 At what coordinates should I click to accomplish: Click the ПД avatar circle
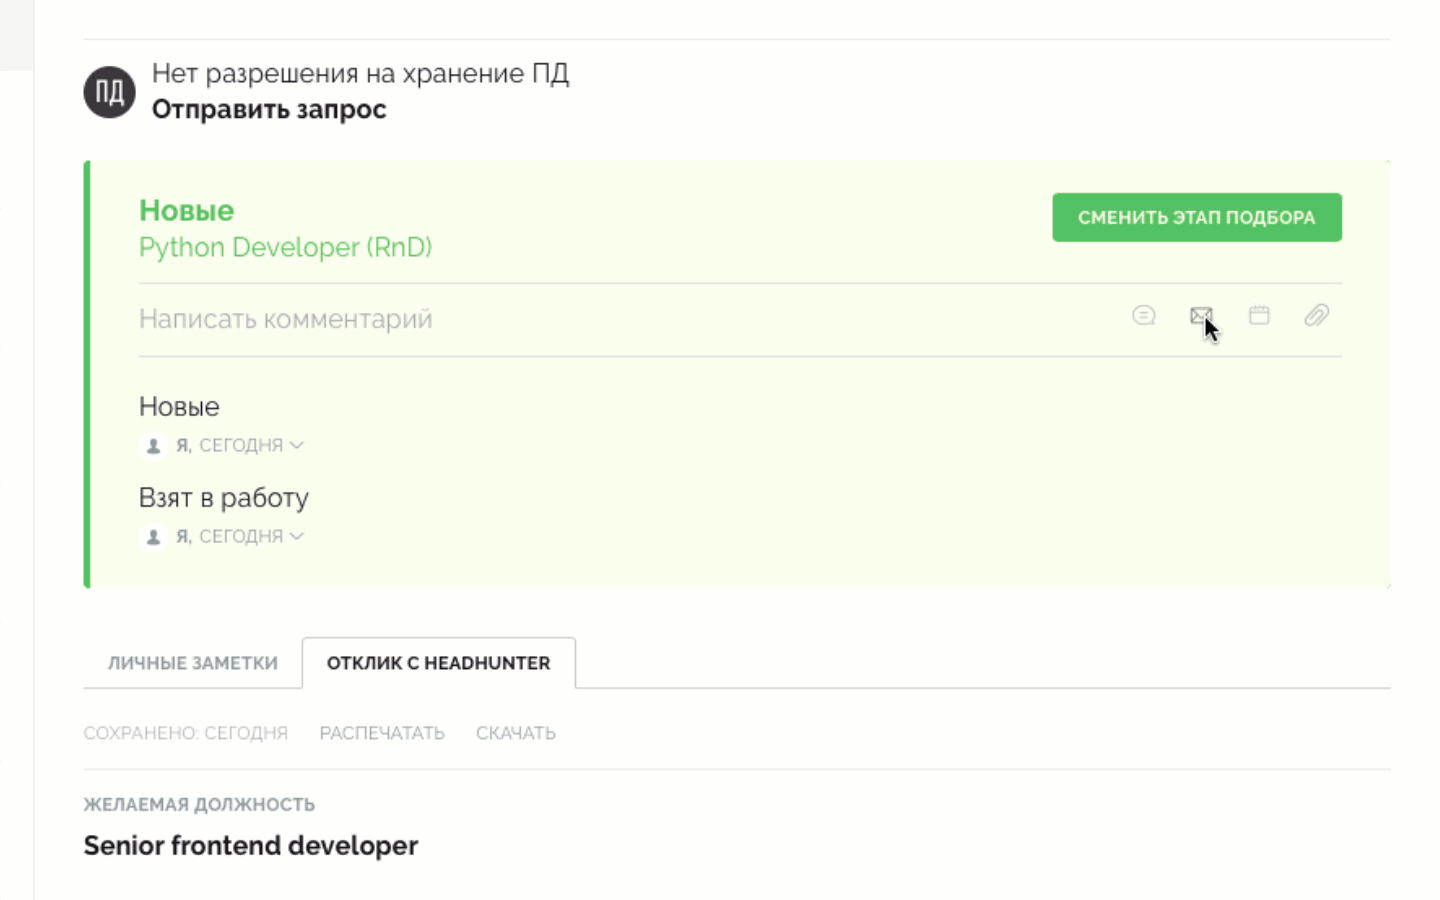click(108, 91)
